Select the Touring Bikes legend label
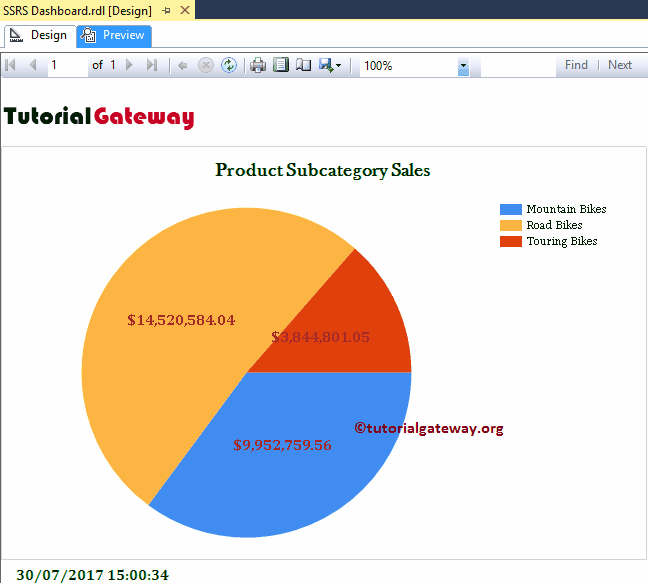648x583 pixels. point(562,242)
